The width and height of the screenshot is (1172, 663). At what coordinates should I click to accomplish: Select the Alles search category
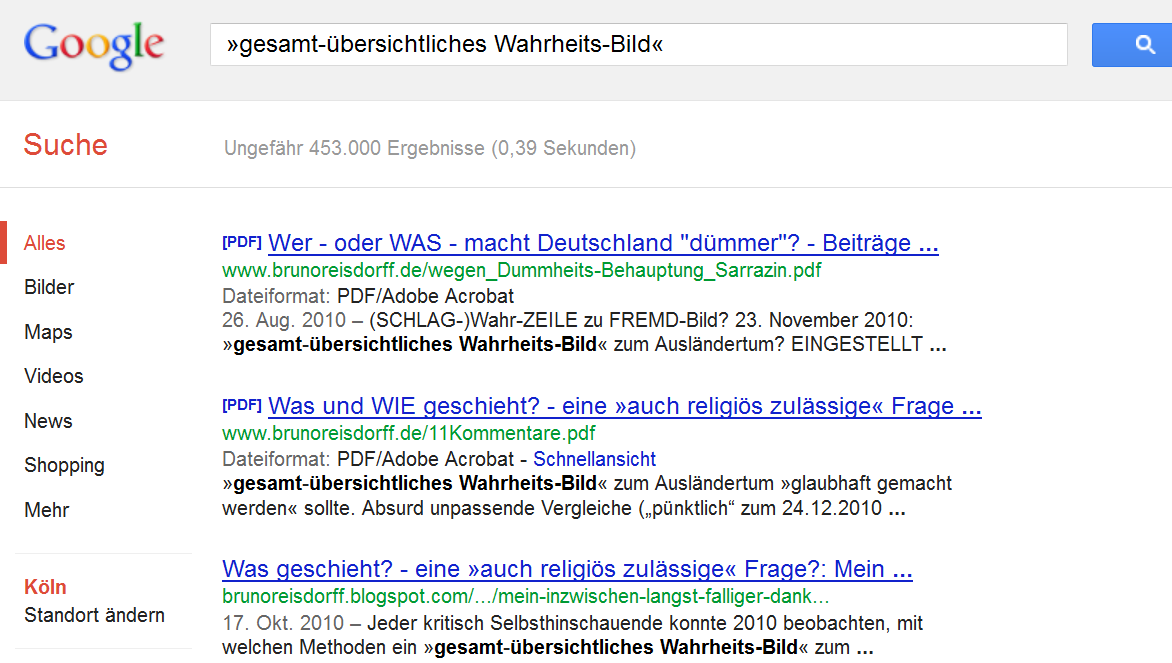tap(44, 243)
